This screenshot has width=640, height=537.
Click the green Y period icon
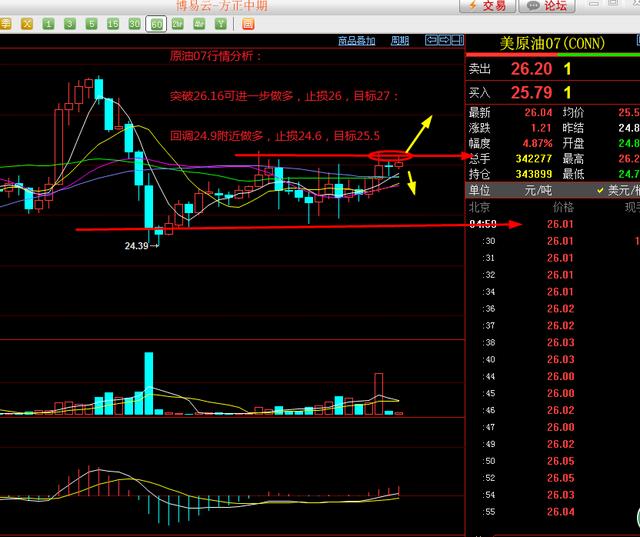pyautogui.click(x=221, y=24)
